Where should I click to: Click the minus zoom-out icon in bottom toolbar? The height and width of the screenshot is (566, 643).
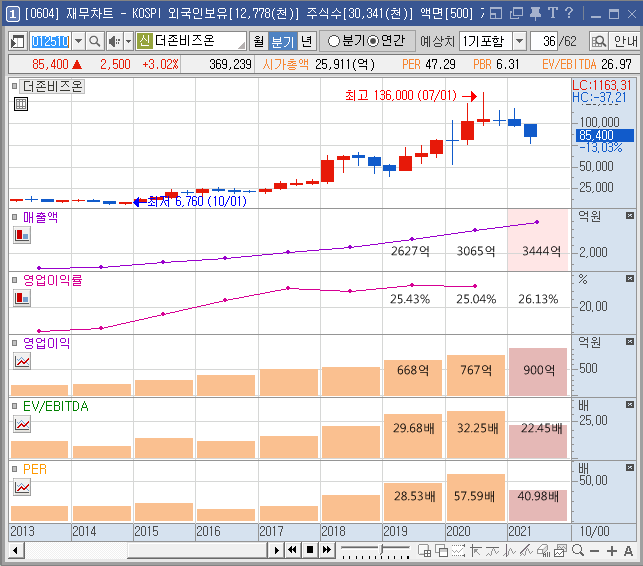point(595,551)
